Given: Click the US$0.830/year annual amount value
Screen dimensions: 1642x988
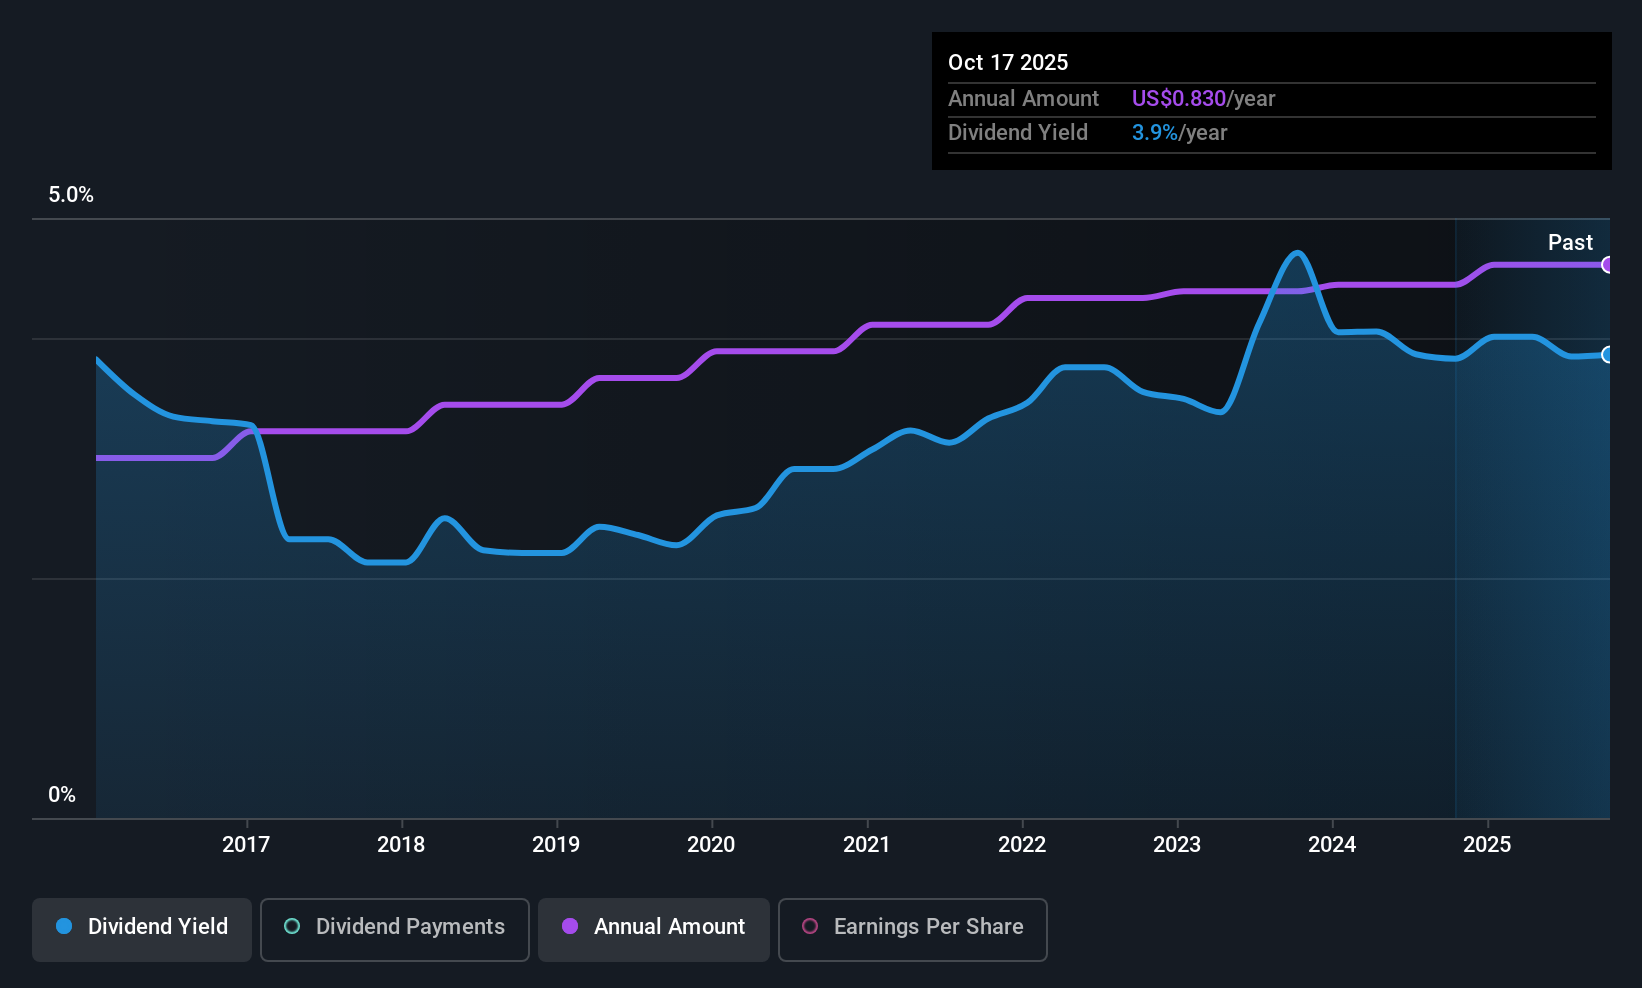Looking at the screenshot, I should tap(1203, 98).
